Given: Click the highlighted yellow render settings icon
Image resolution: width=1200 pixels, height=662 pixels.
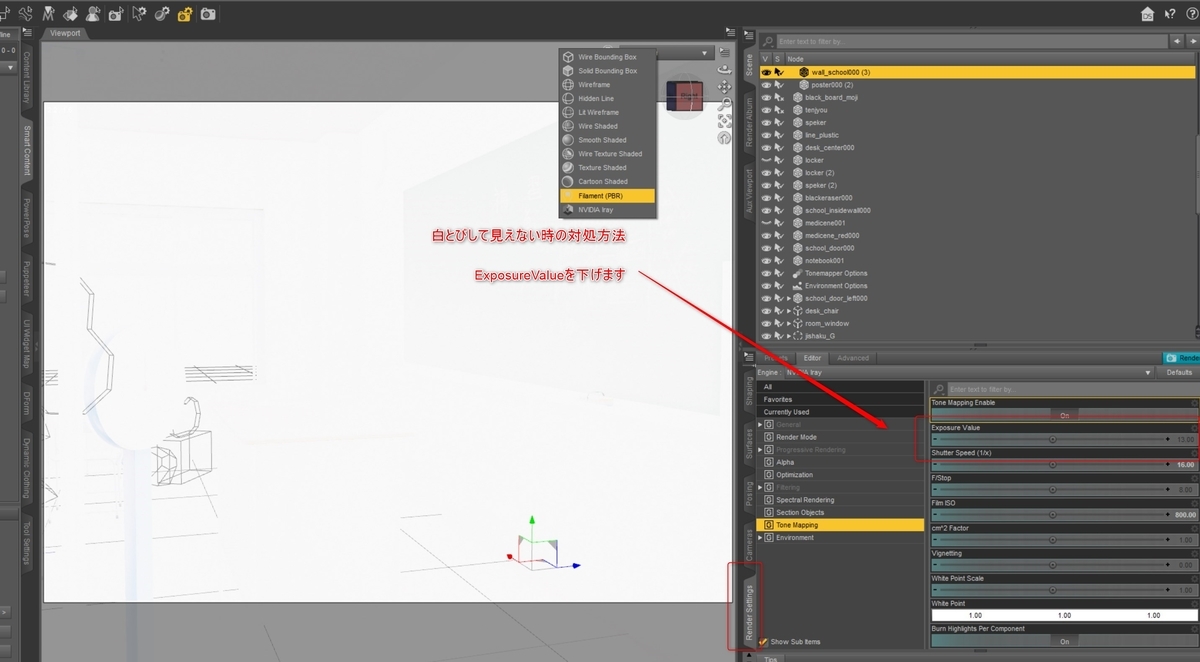Looking at the screenshot, I should (x=185, y=14).
